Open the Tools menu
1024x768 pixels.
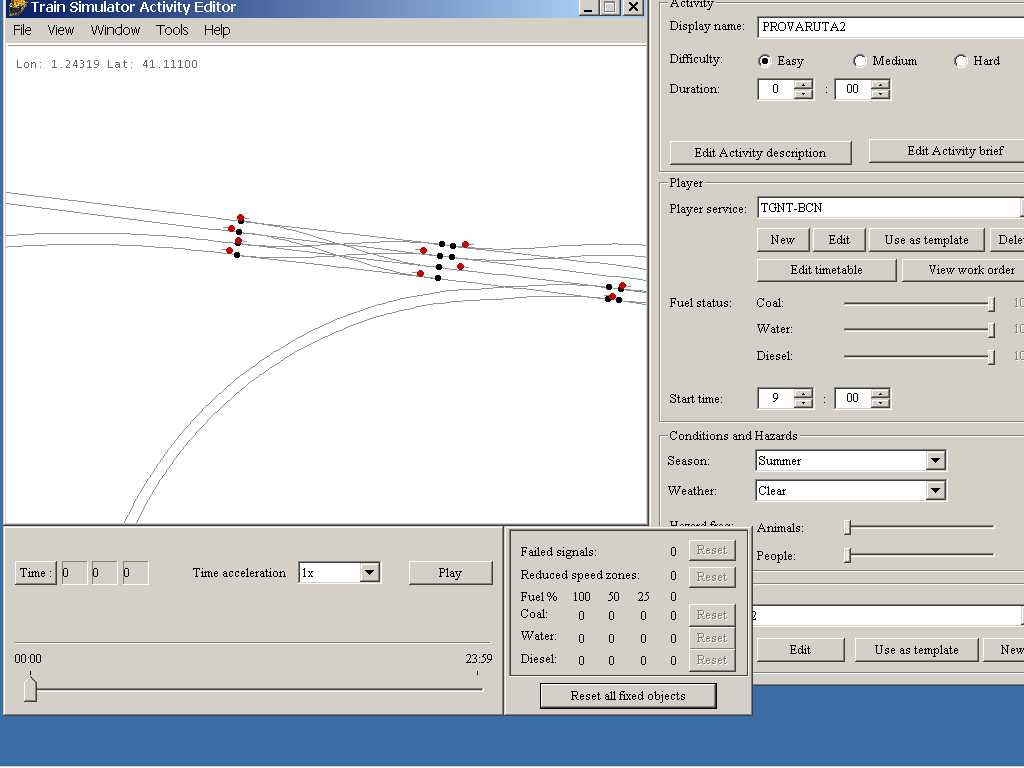[x=172, y=30]
